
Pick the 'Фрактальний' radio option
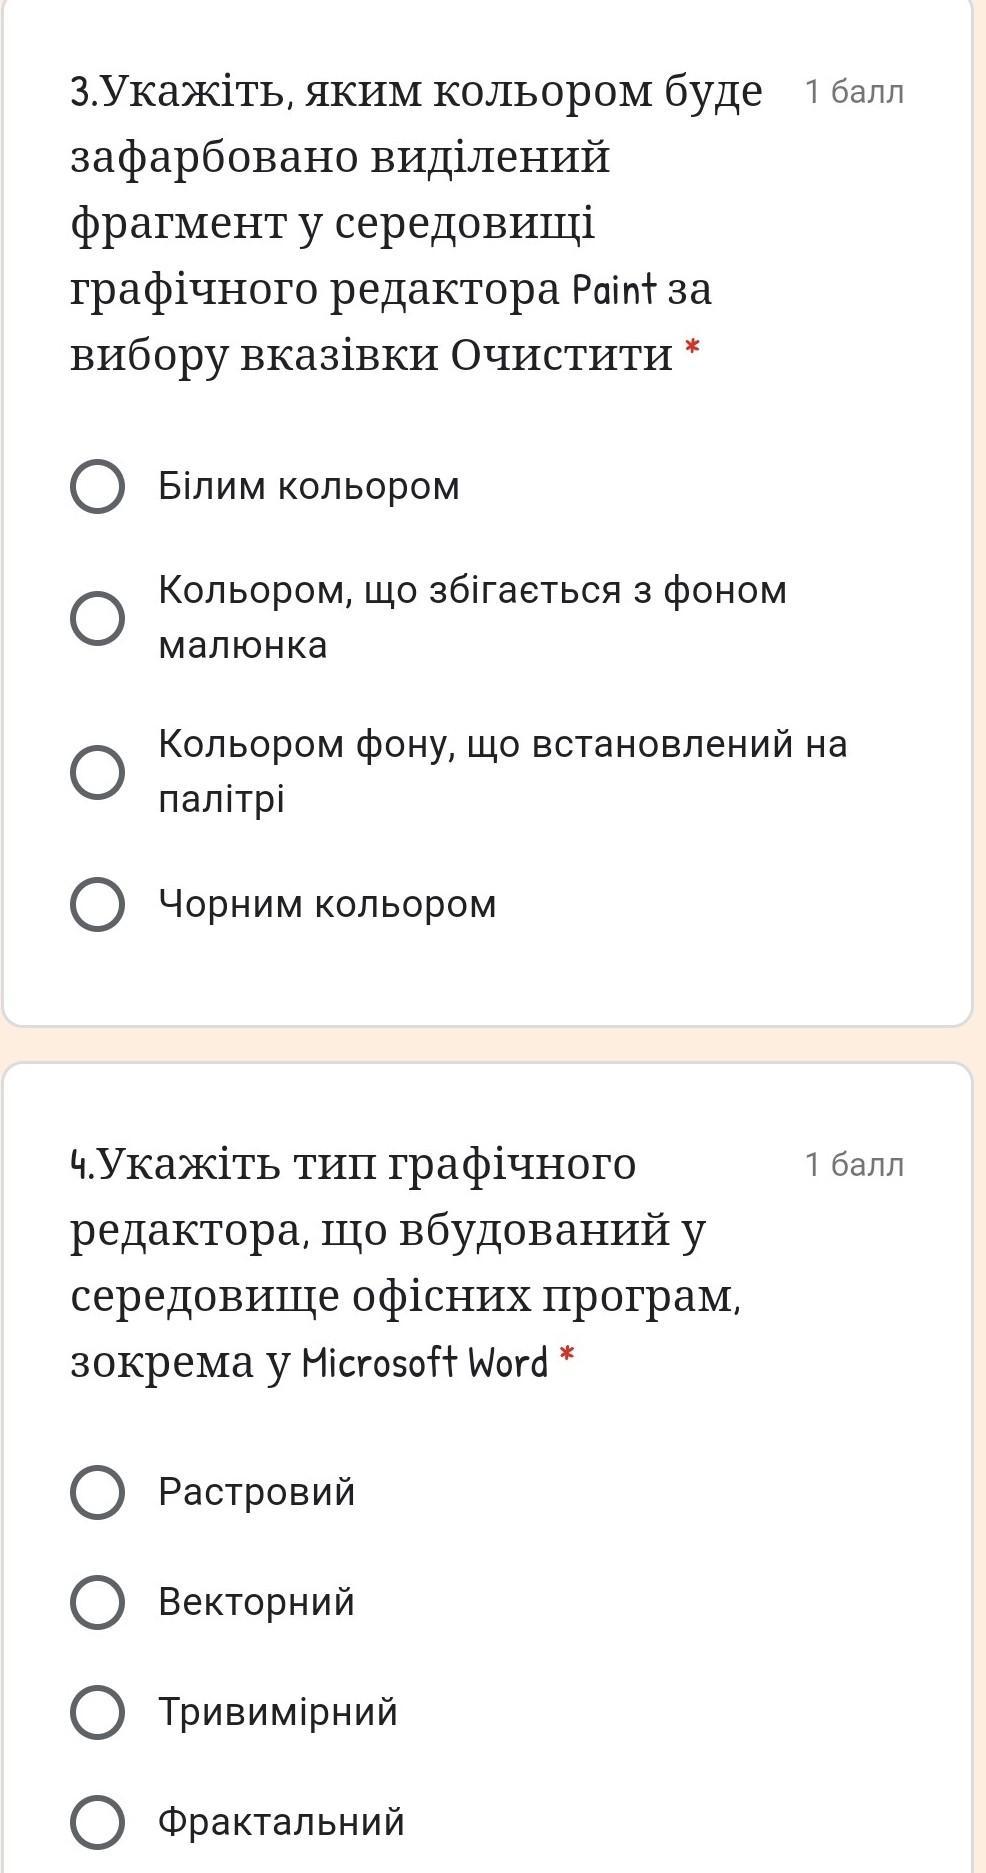(x=98, y=1822)
